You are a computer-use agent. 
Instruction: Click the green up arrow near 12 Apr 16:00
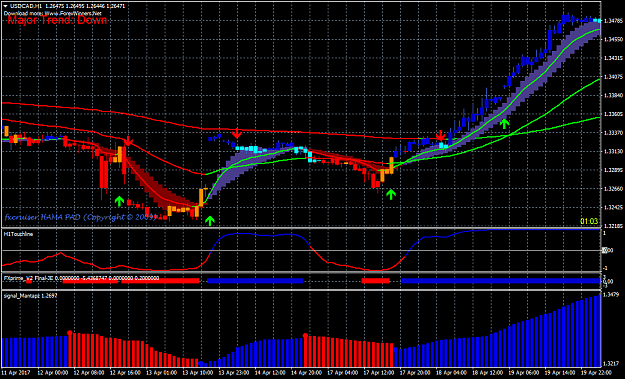coord(119,201)
